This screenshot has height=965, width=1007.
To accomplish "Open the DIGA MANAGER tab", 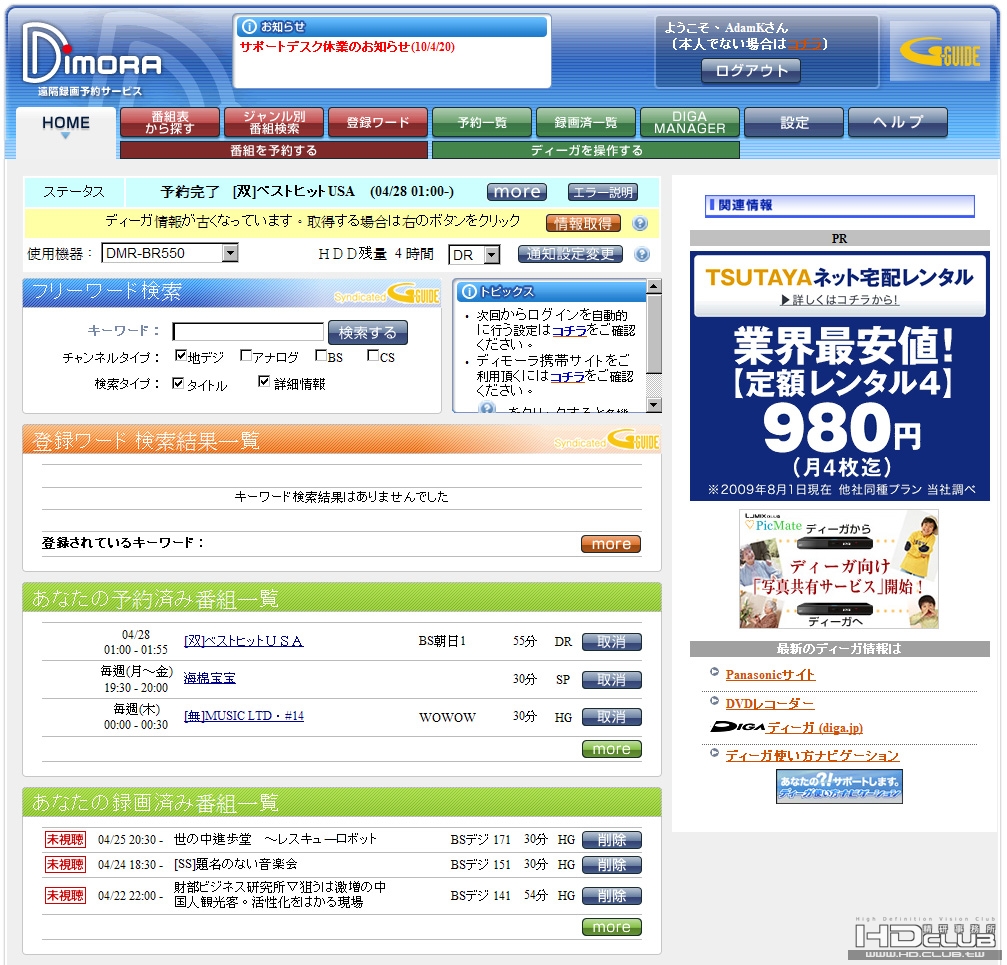I will 690,122.
